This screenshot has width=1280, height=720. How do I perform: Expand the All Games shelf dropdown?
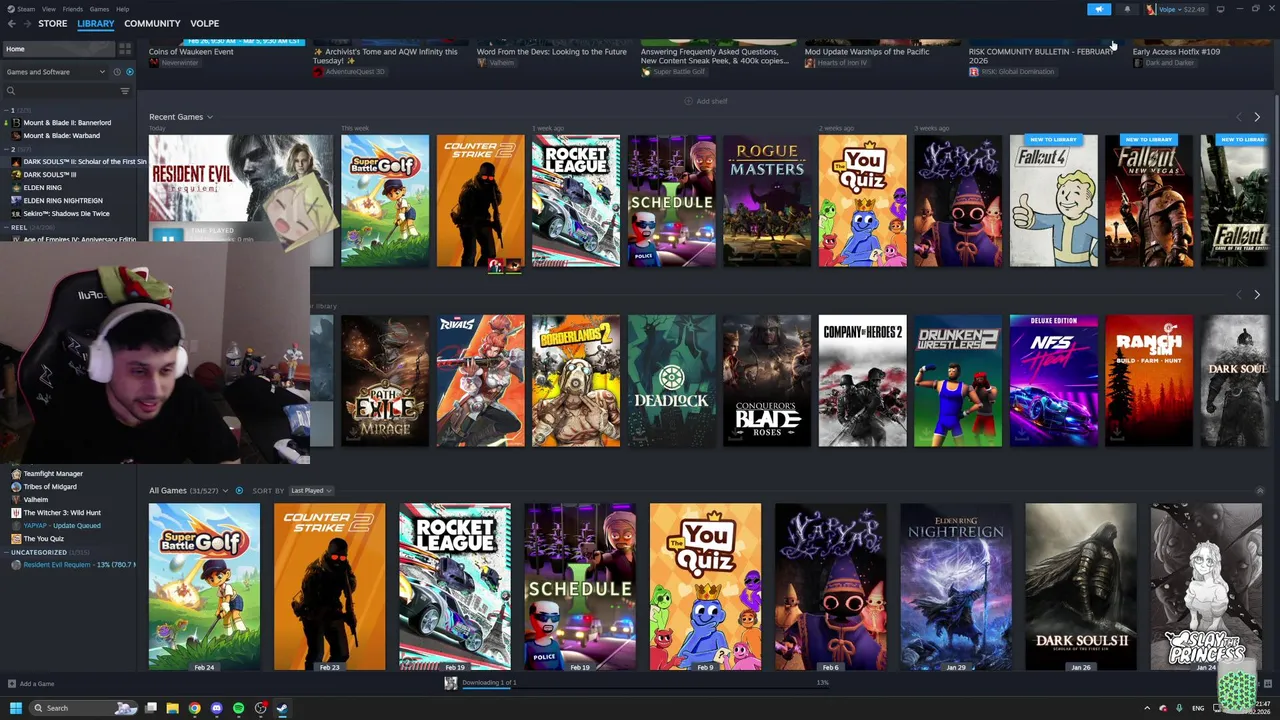225,491
